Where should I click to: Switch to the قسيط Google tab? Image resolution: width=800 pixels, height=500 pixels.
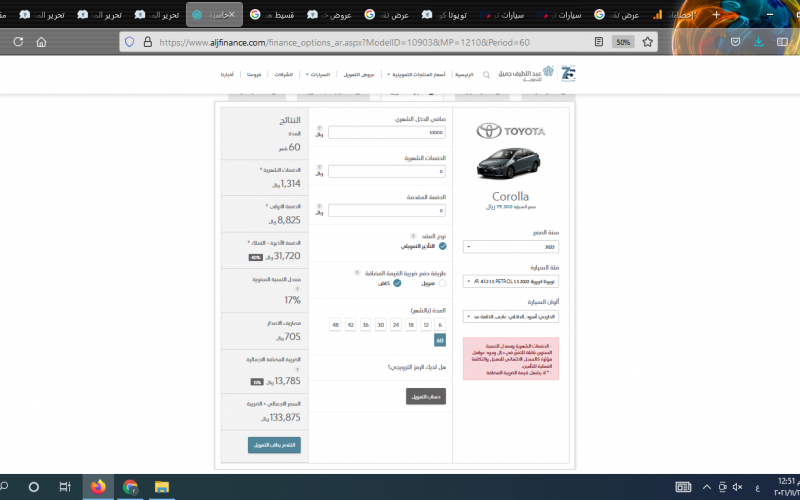tap(272, 14)
